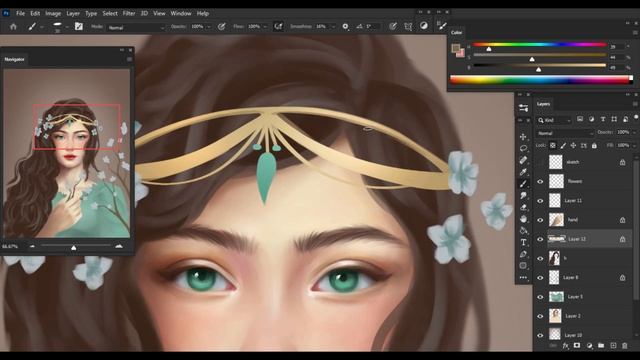Open the Filter menu
Screen dimensions: 640x360
[x=129, y=13]
